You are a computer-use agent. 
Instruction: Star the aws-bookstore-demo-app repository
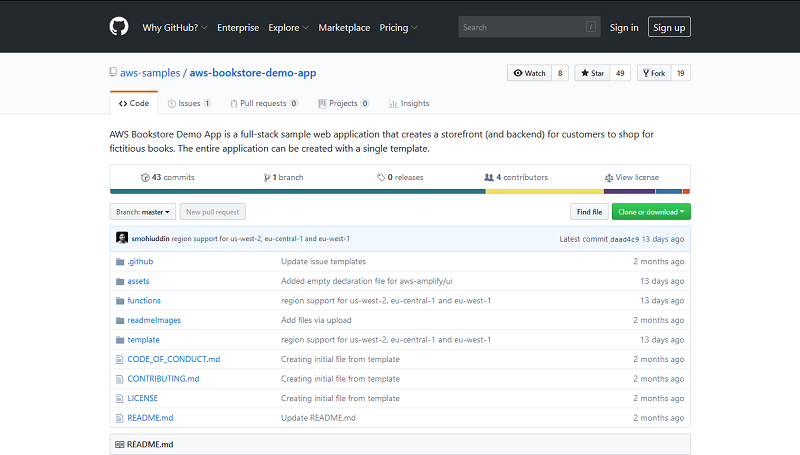point(592,73)
